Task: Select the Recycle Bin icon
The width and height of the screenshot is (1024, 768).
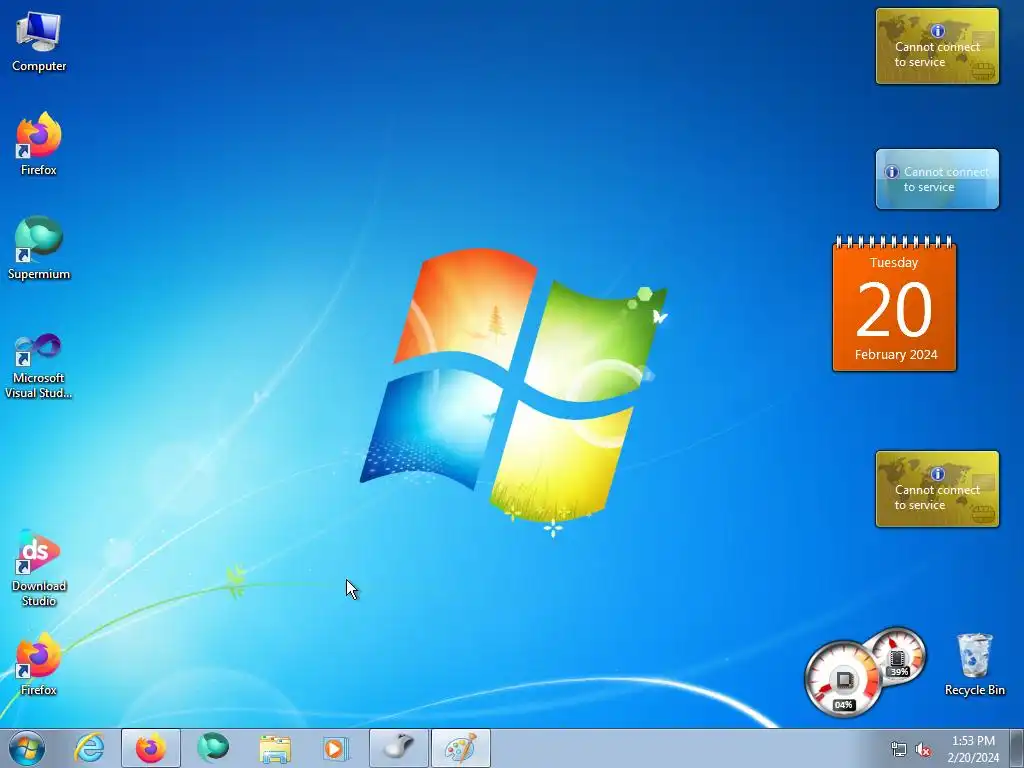Action: 974,664
